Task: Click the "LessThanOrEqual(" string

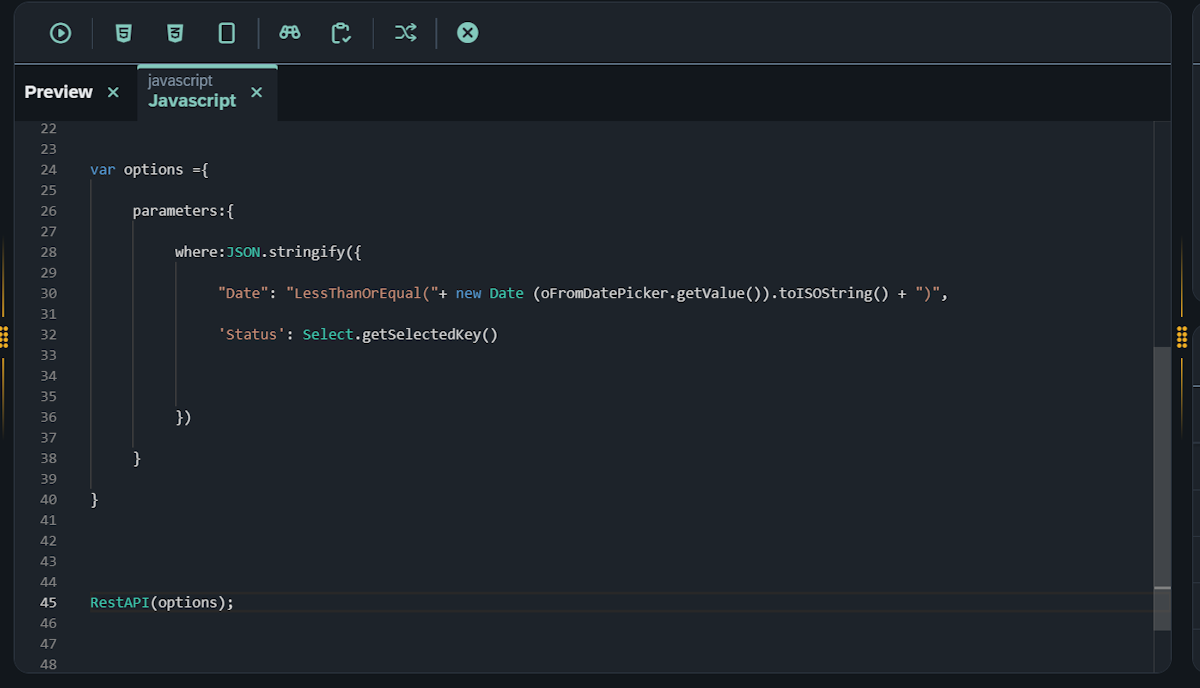Action: pyautogui.click(x=362, y=293)
